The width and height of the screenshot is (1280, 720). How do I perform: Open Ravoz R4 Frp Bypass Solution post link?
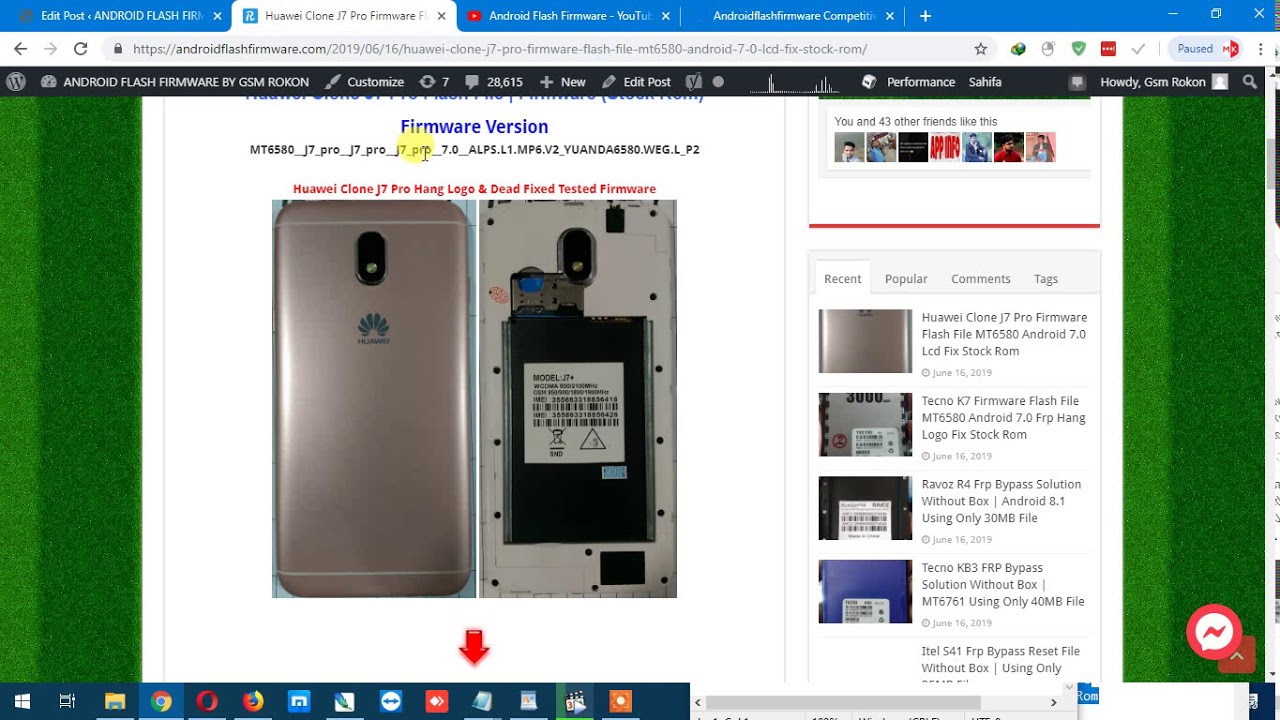pos(1001,501)
